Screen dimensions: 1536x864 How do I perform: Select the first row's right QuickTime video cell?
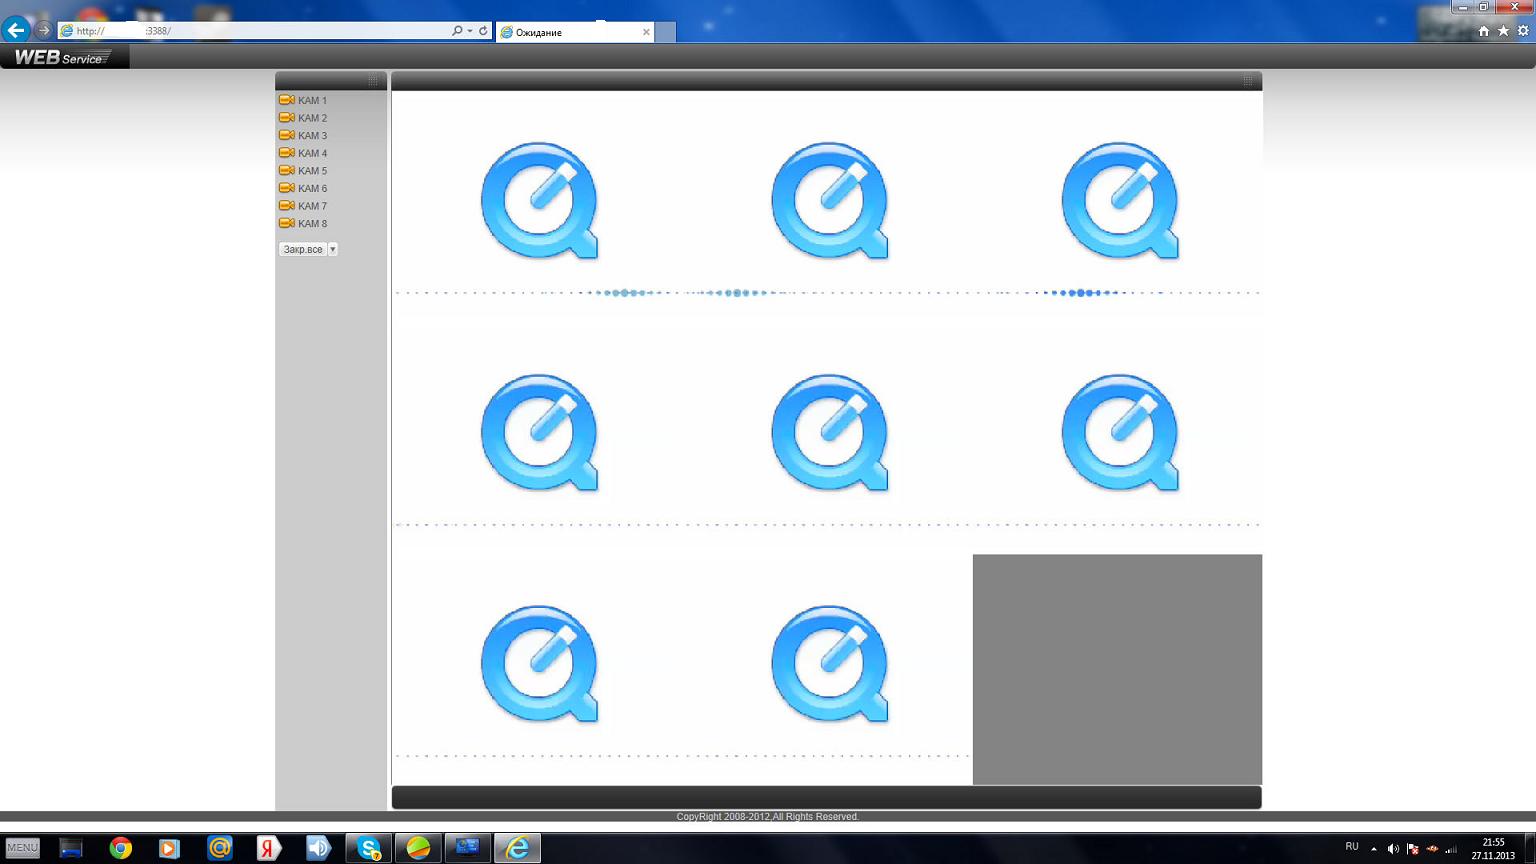[x=1117, y=207]
